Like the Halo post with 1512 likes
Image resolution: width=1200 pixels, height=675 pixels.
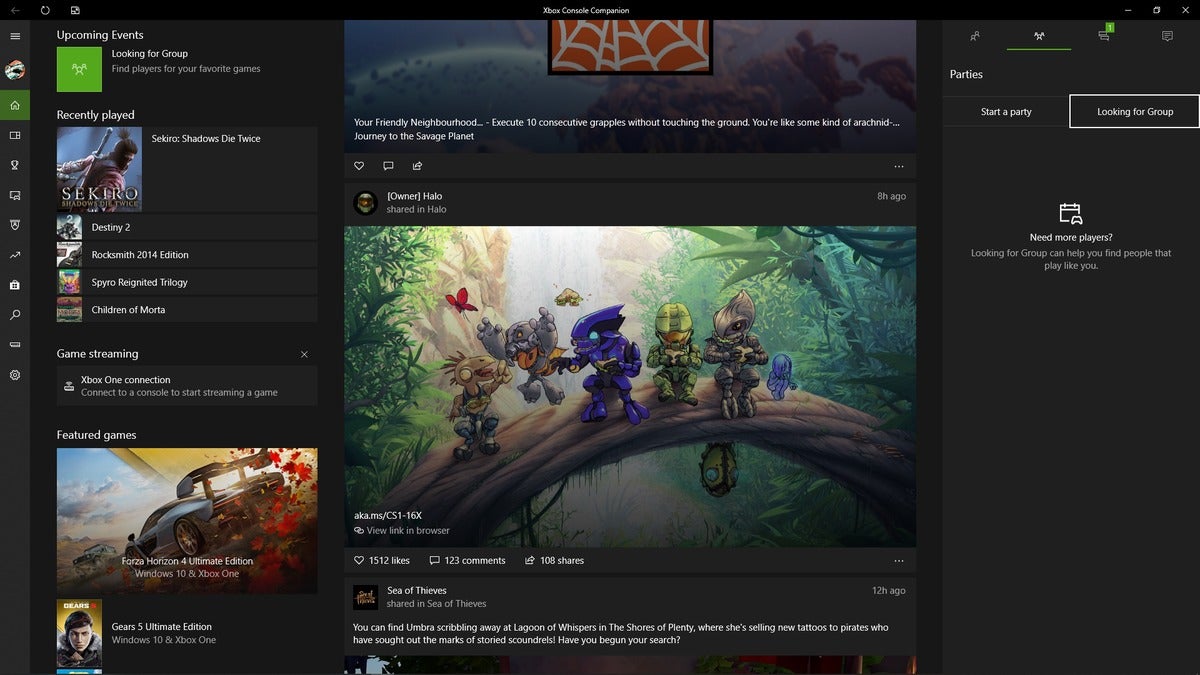(382, 561)
